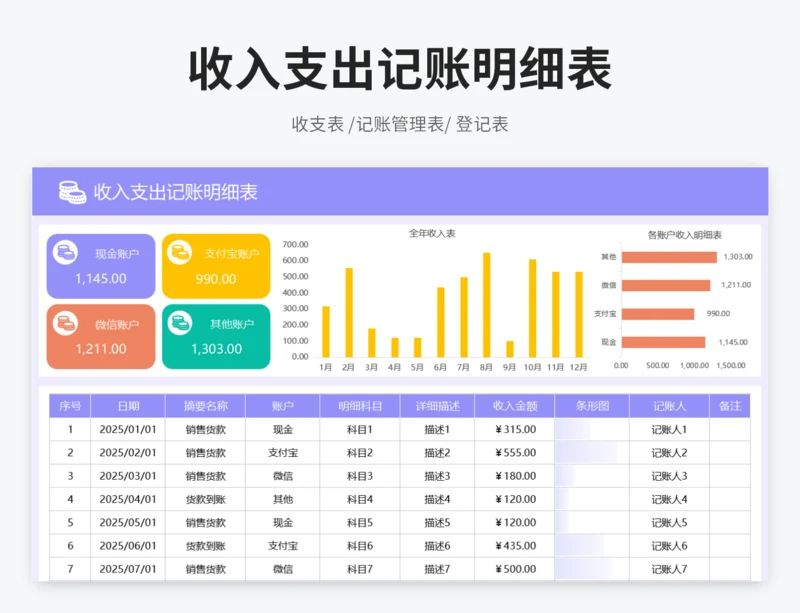Select the amount cell ¥180.00

click(515, 476)
